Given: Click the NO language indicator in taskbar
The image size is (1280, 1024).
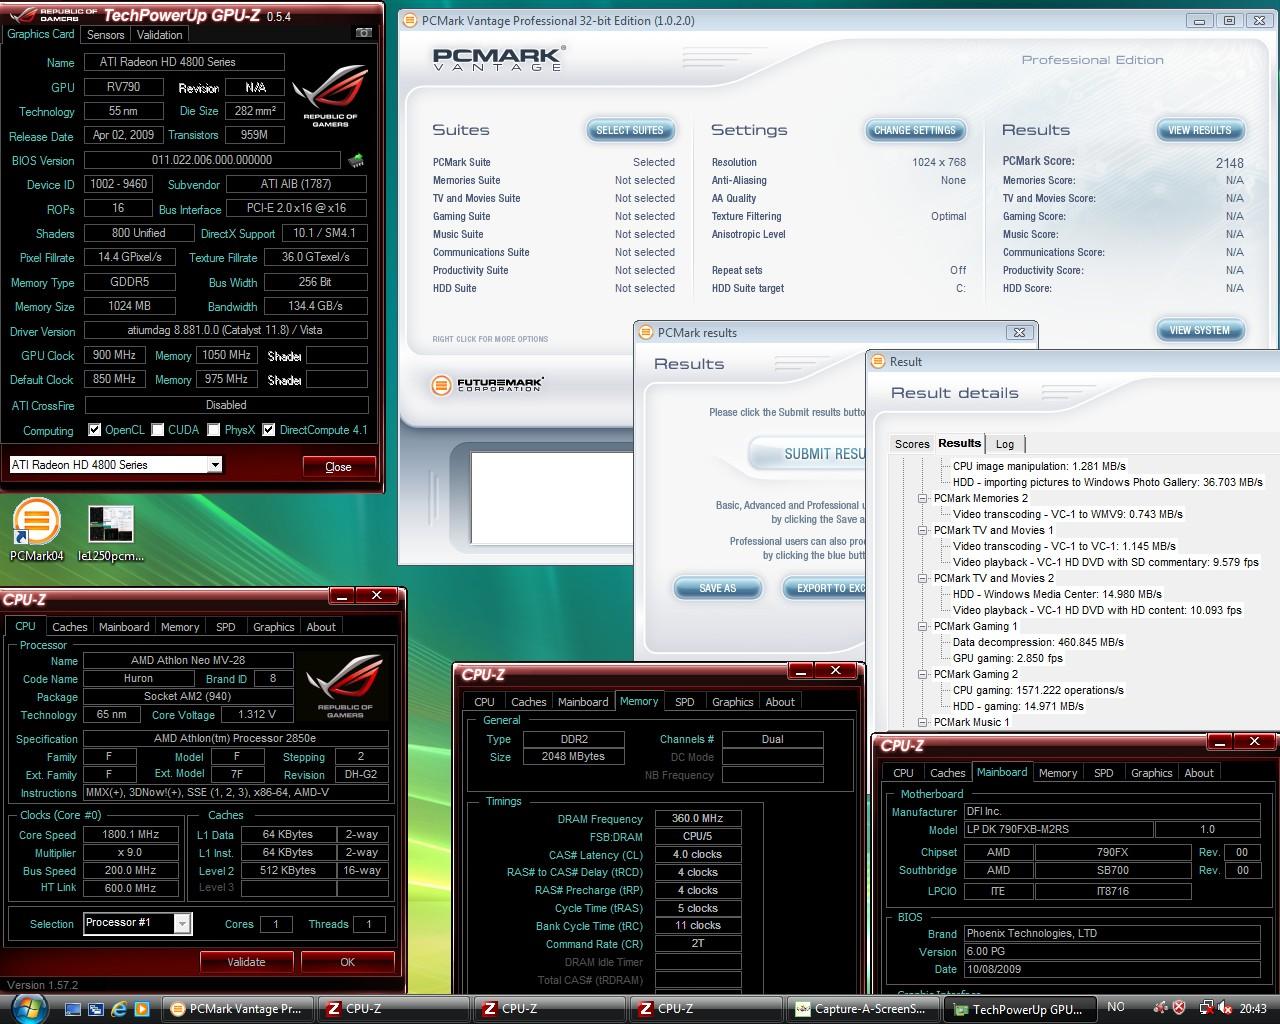Looking at the screenshot, I should pos(1116,1008).
